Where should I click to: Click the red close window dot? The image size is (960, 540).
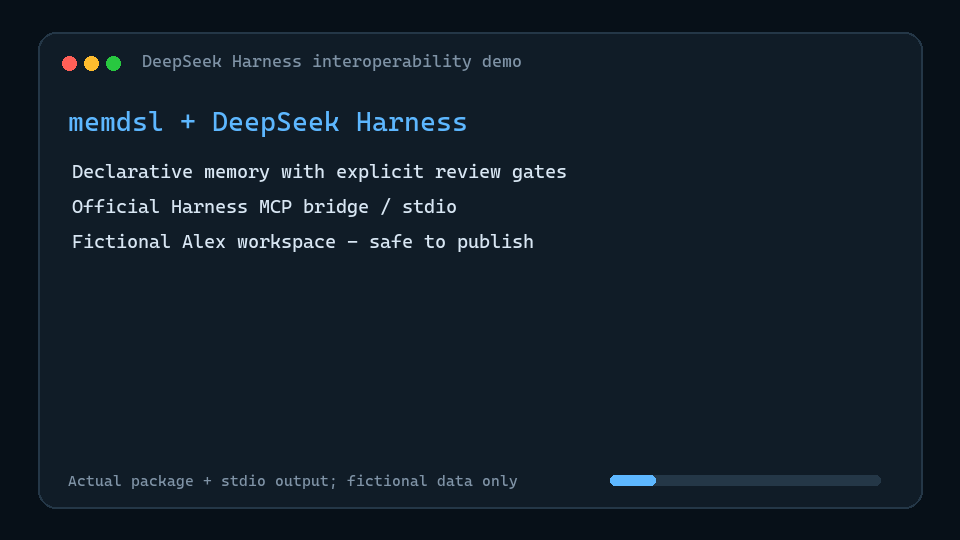[x=69, y=63]
